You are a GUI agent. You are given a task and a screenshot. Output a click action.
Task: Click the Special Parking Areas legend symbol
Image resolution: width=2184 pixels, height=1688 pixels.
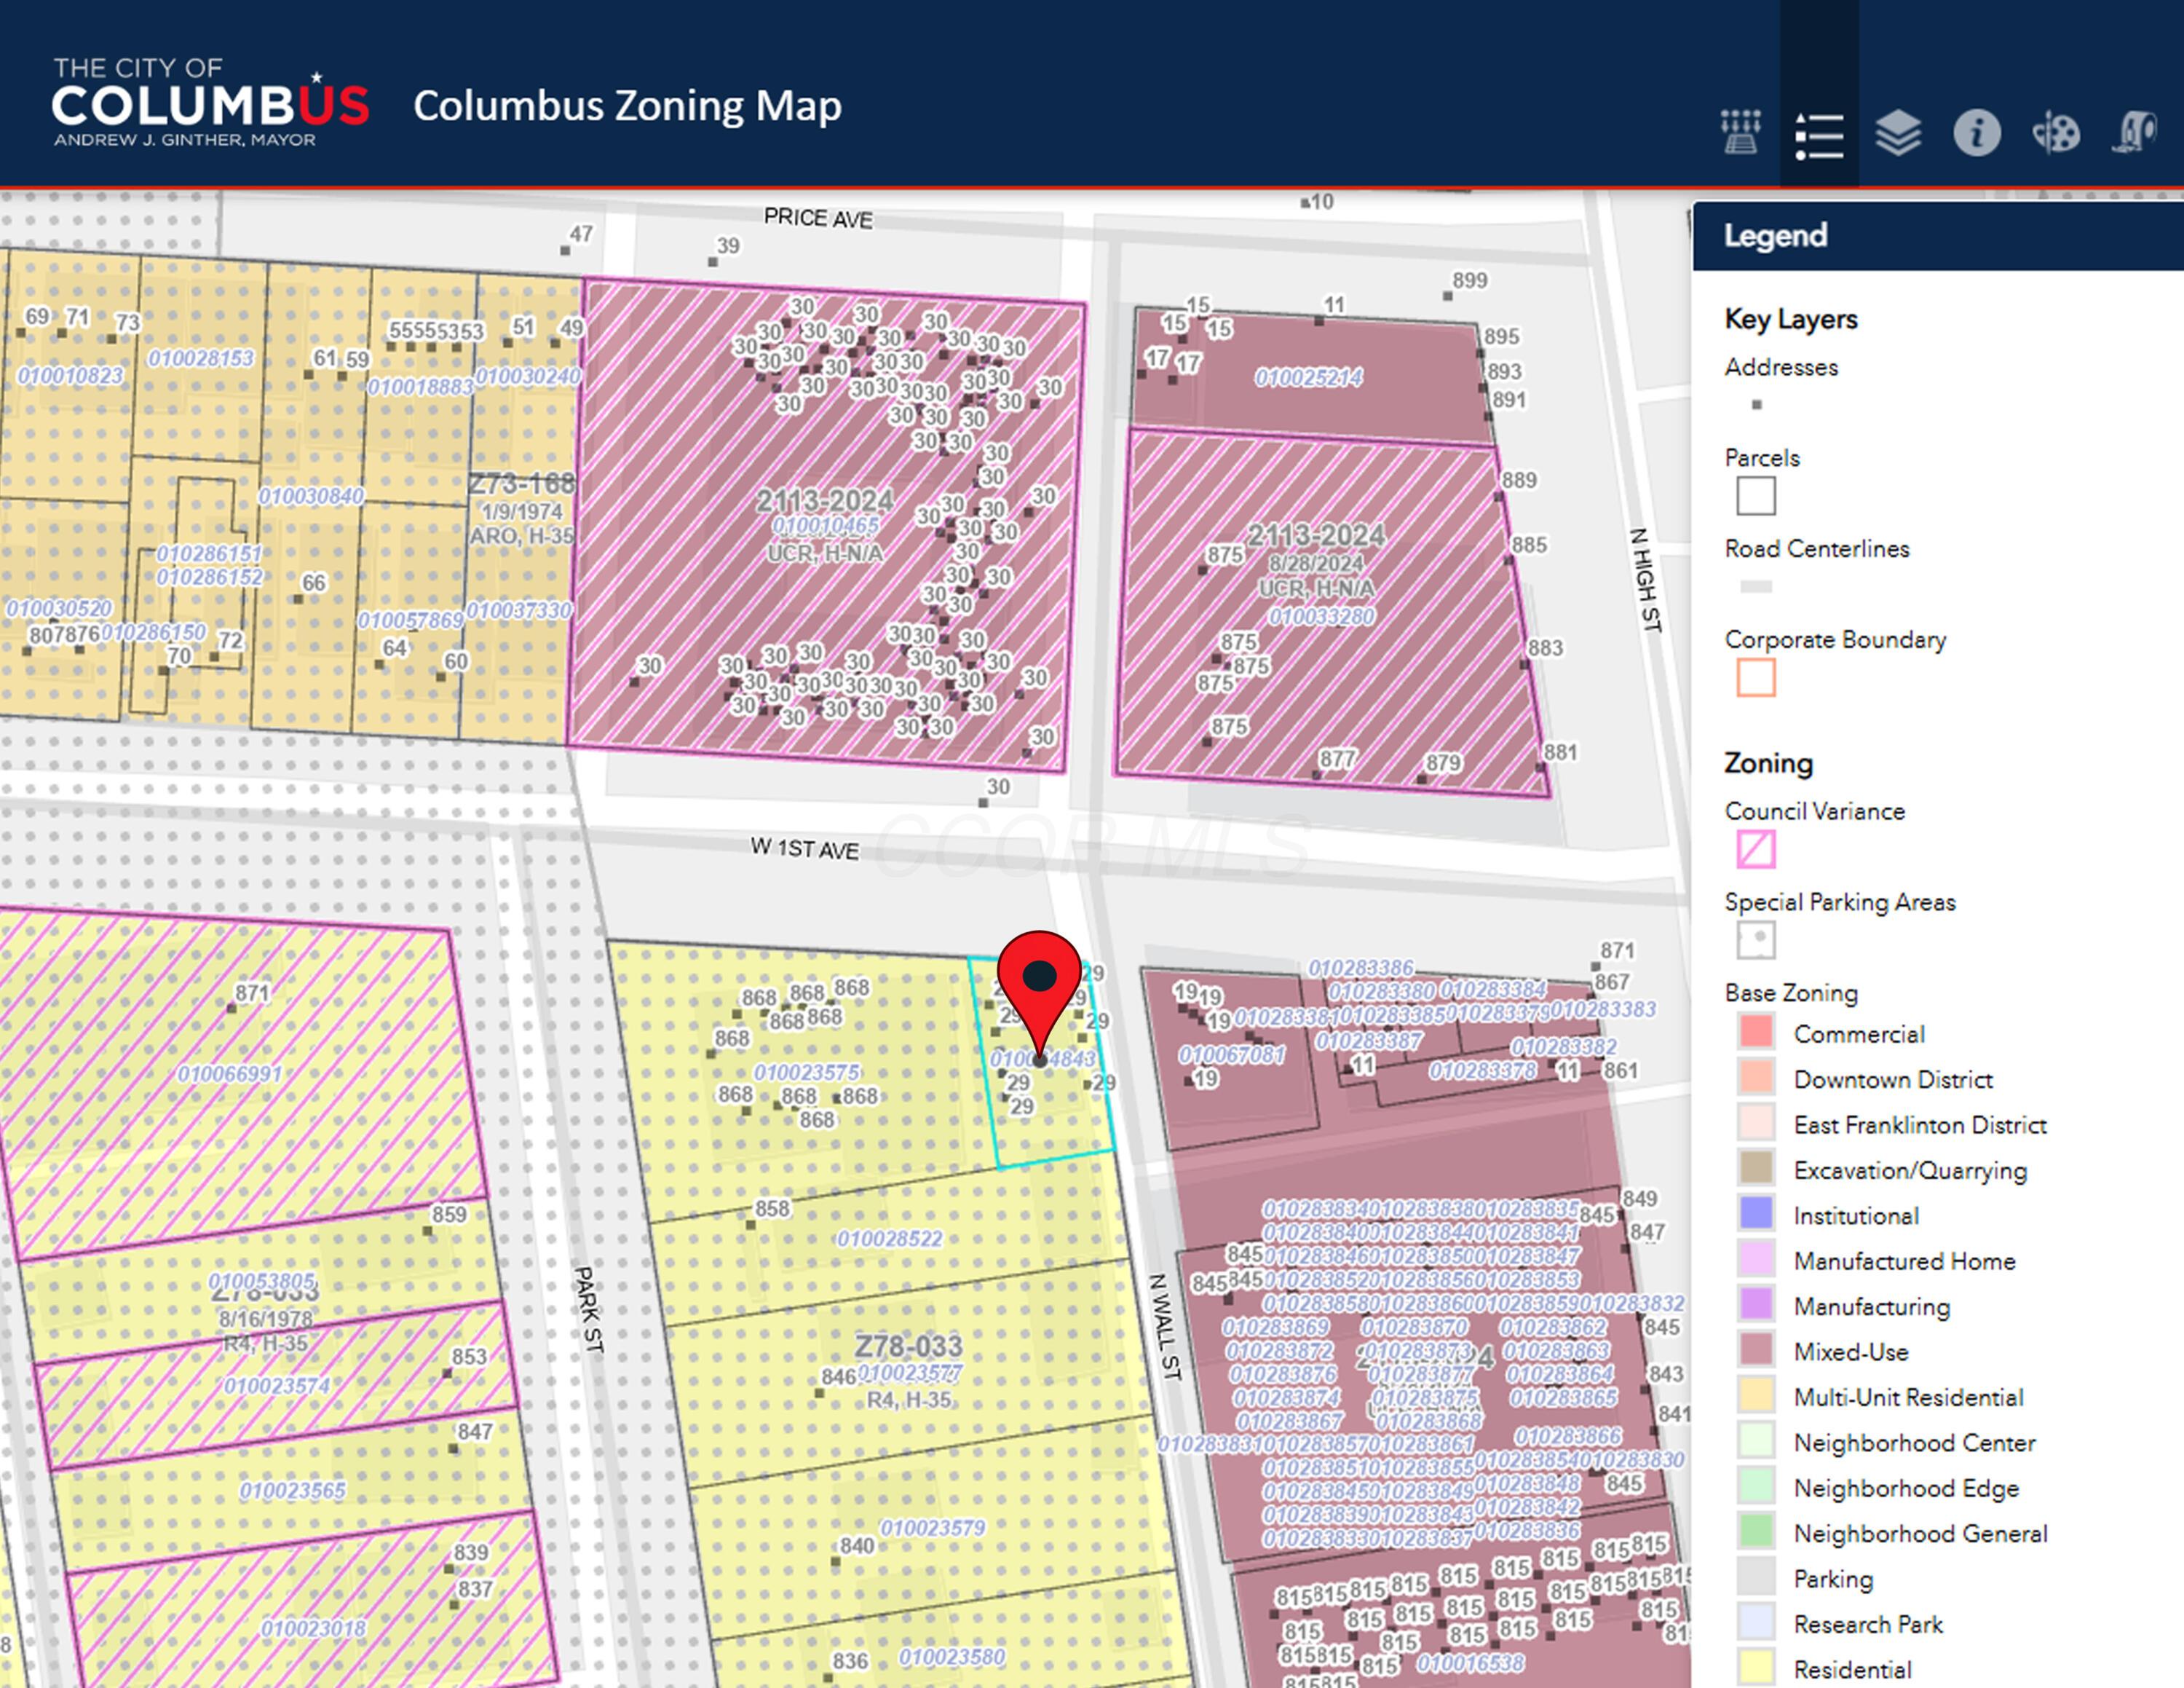pos(1756,940)
